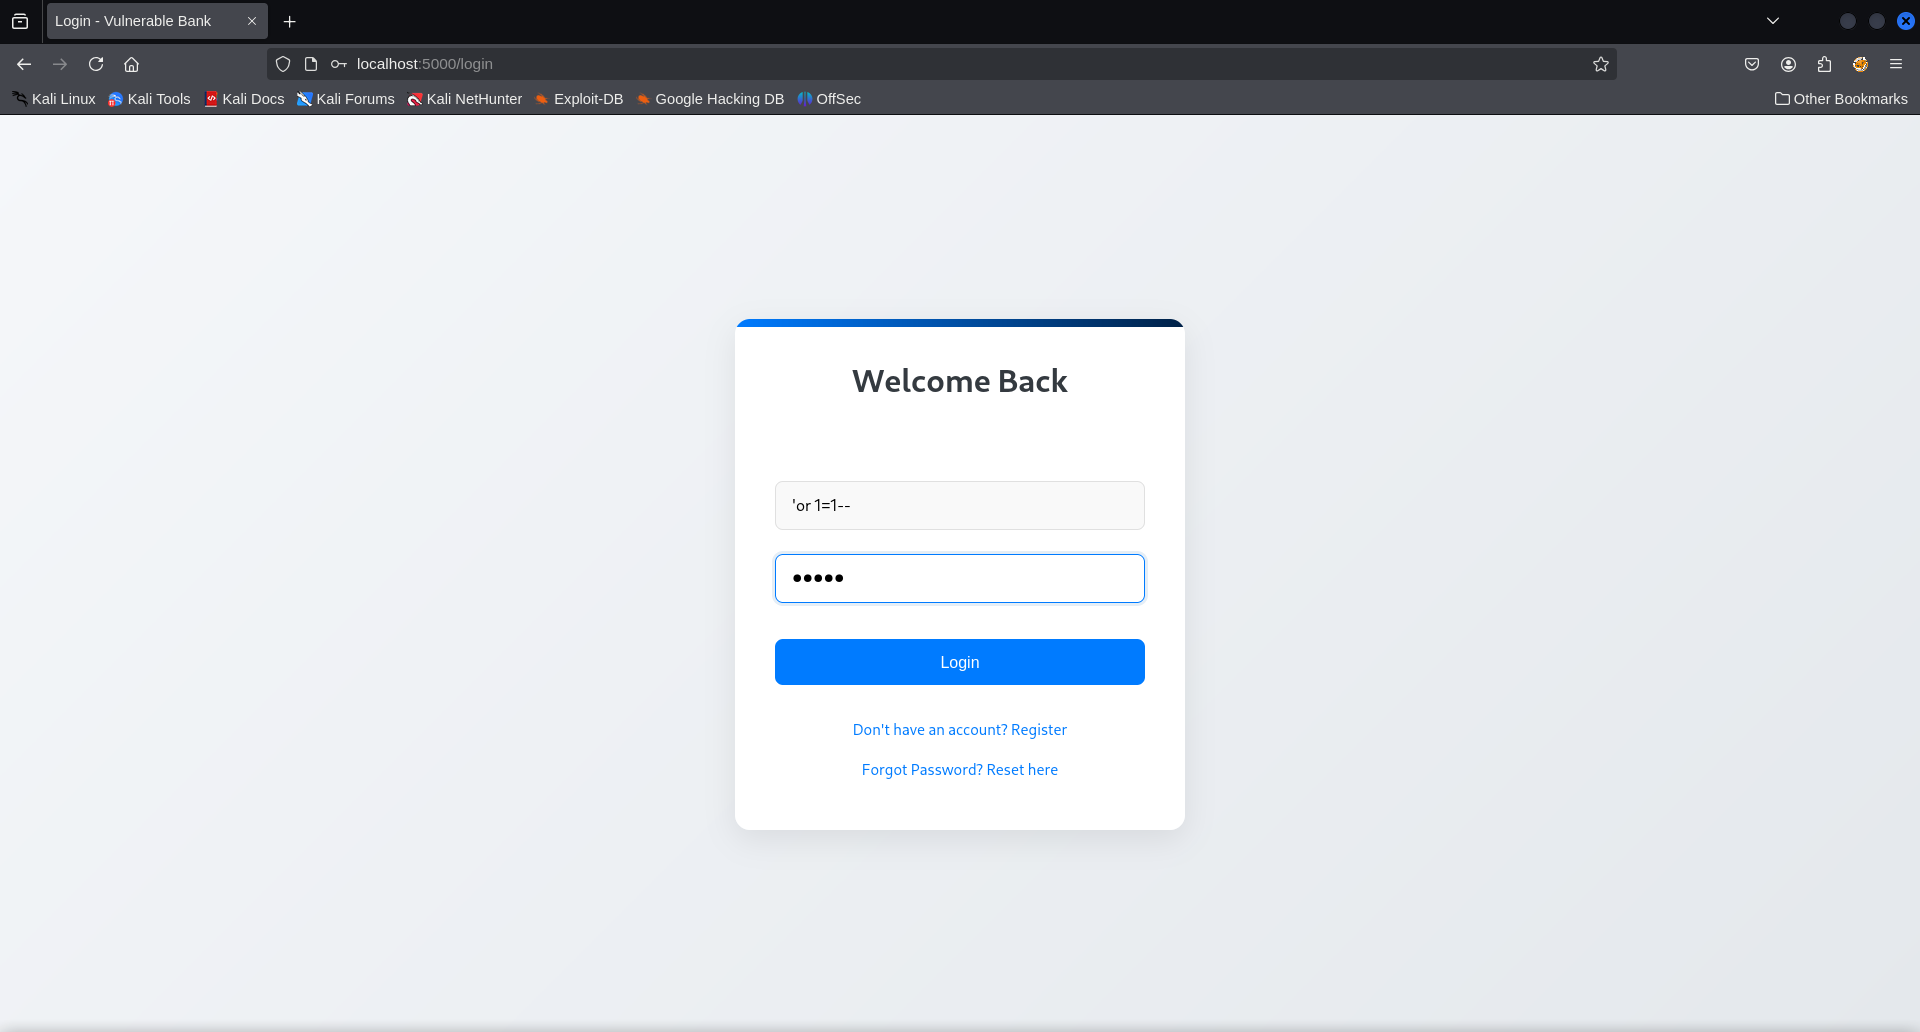This screenshot has height=1032, width=1920.
Task: Open the List all tabs dropdown arrow
Action: coord(1773,20)
